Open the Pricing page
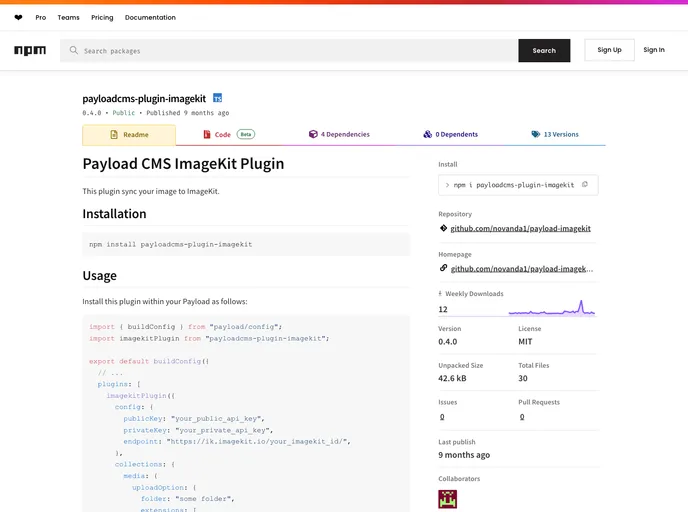Screen dimensions: 688x512 102,18
